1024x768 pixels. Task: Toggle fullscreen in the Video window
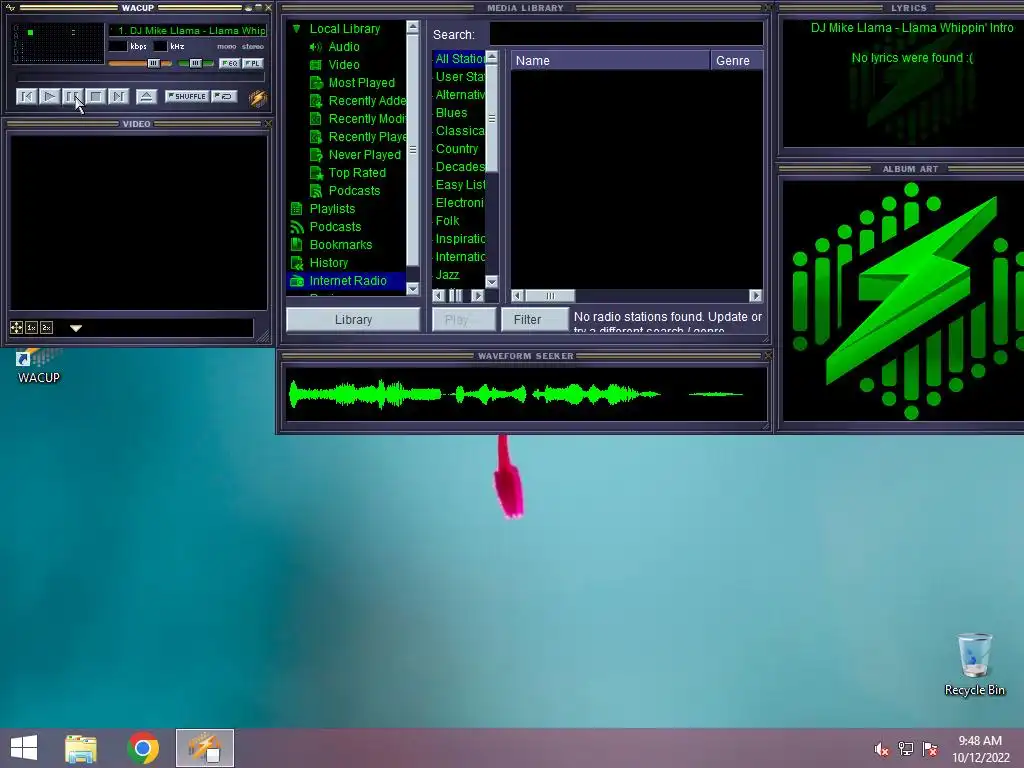(16, 328)
